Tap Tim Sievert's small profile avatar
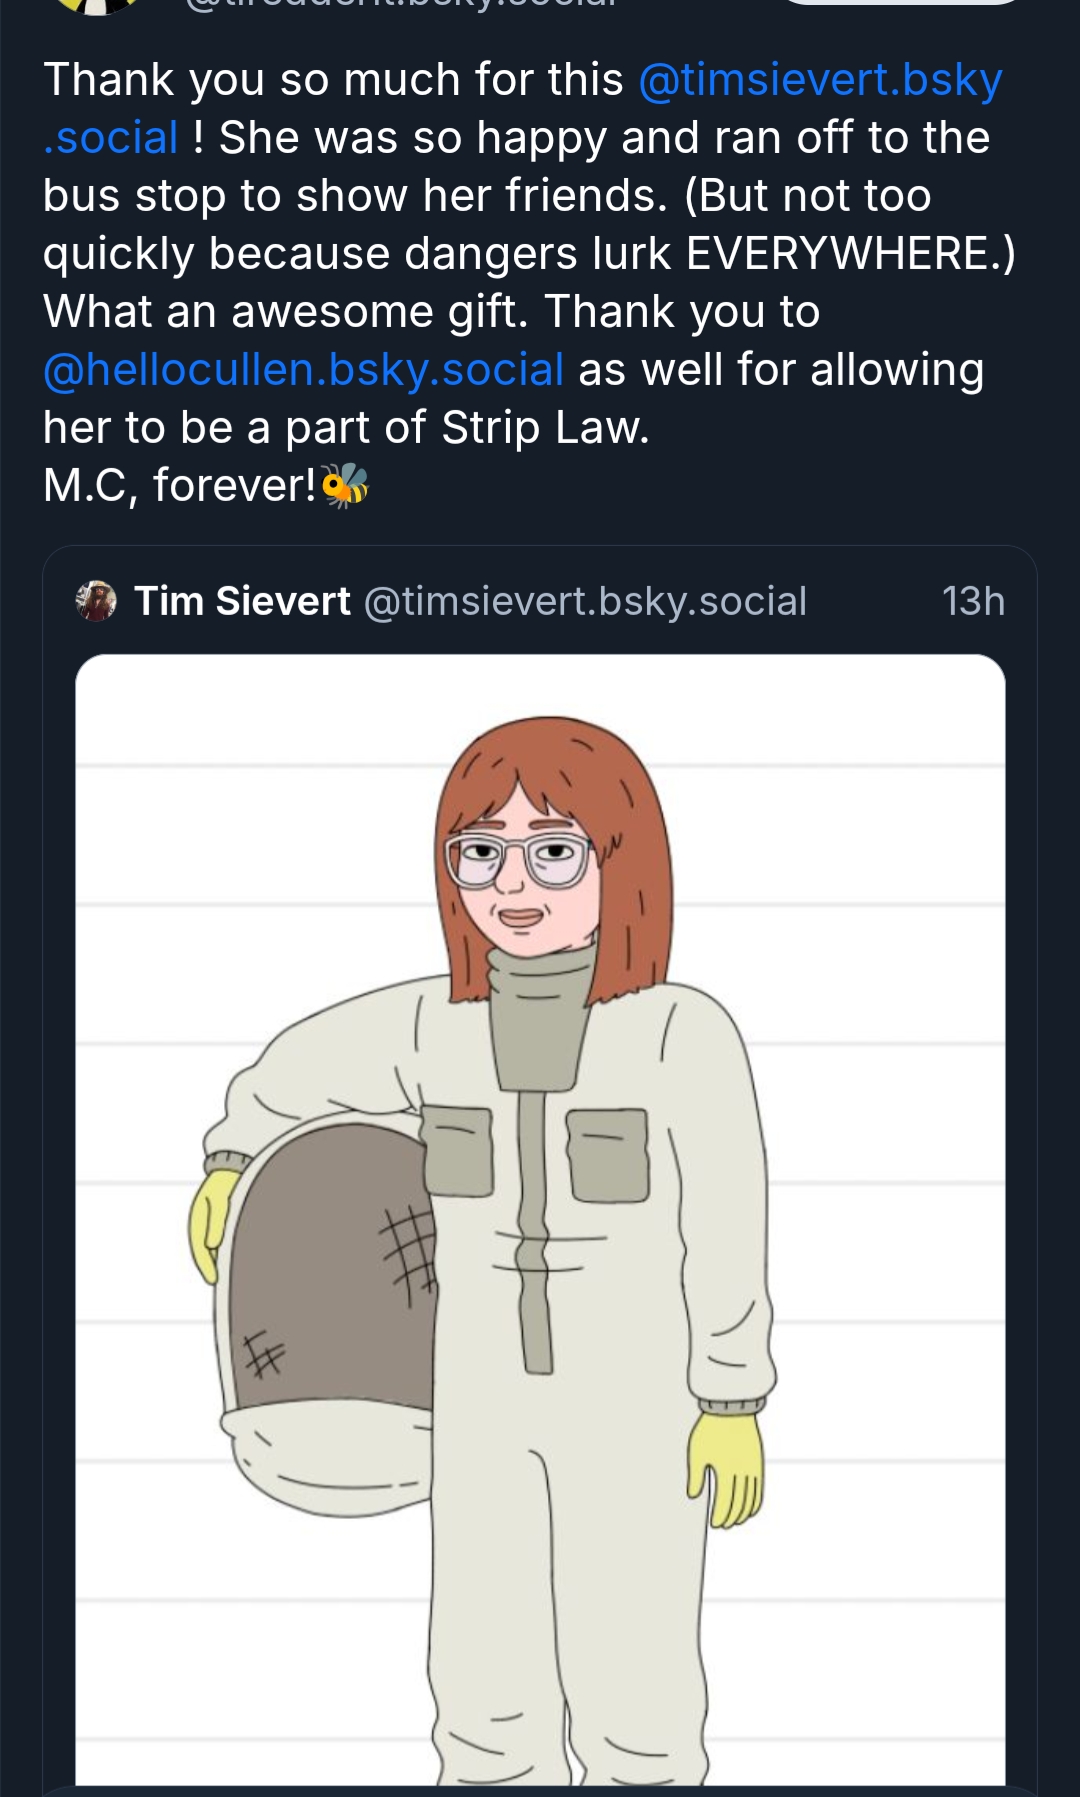 tap(96, 601)
